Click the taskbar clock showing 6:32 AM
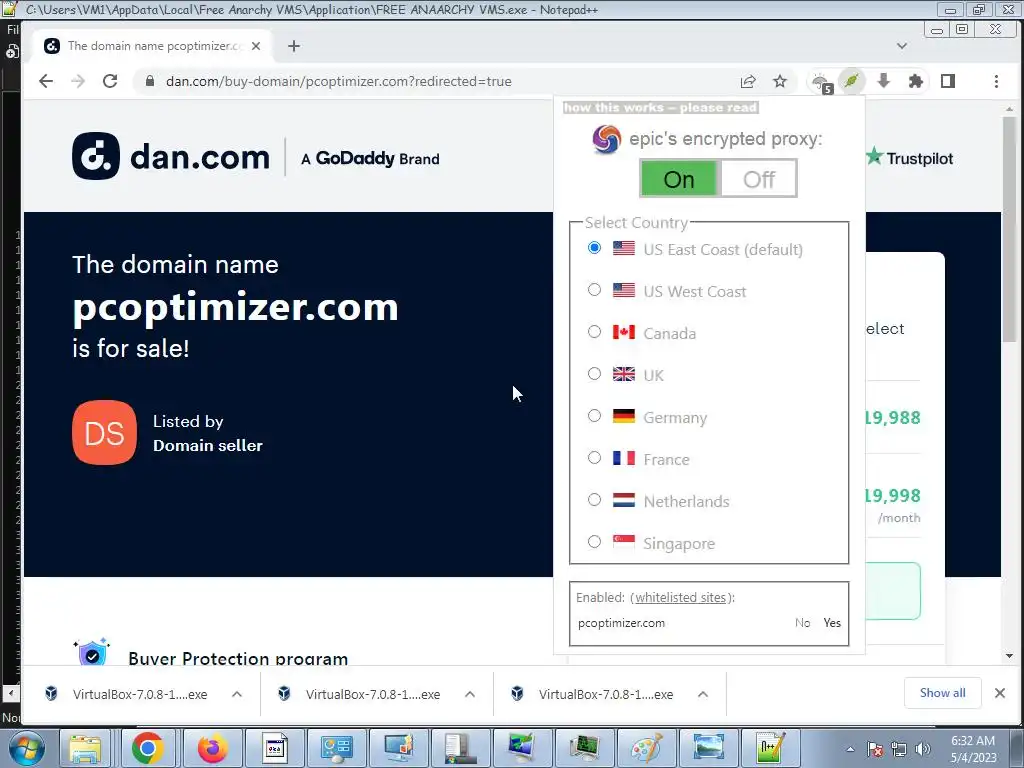 click(973, 749)
